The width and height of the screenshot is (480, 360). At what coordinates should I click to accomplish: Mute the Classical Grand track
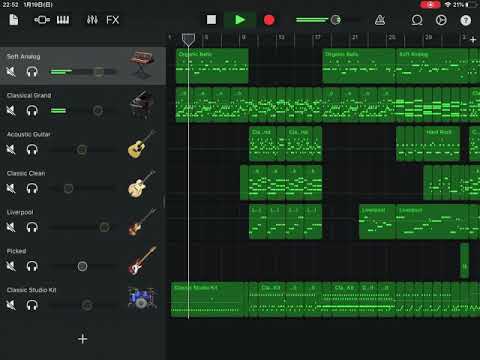click(11, 110)
